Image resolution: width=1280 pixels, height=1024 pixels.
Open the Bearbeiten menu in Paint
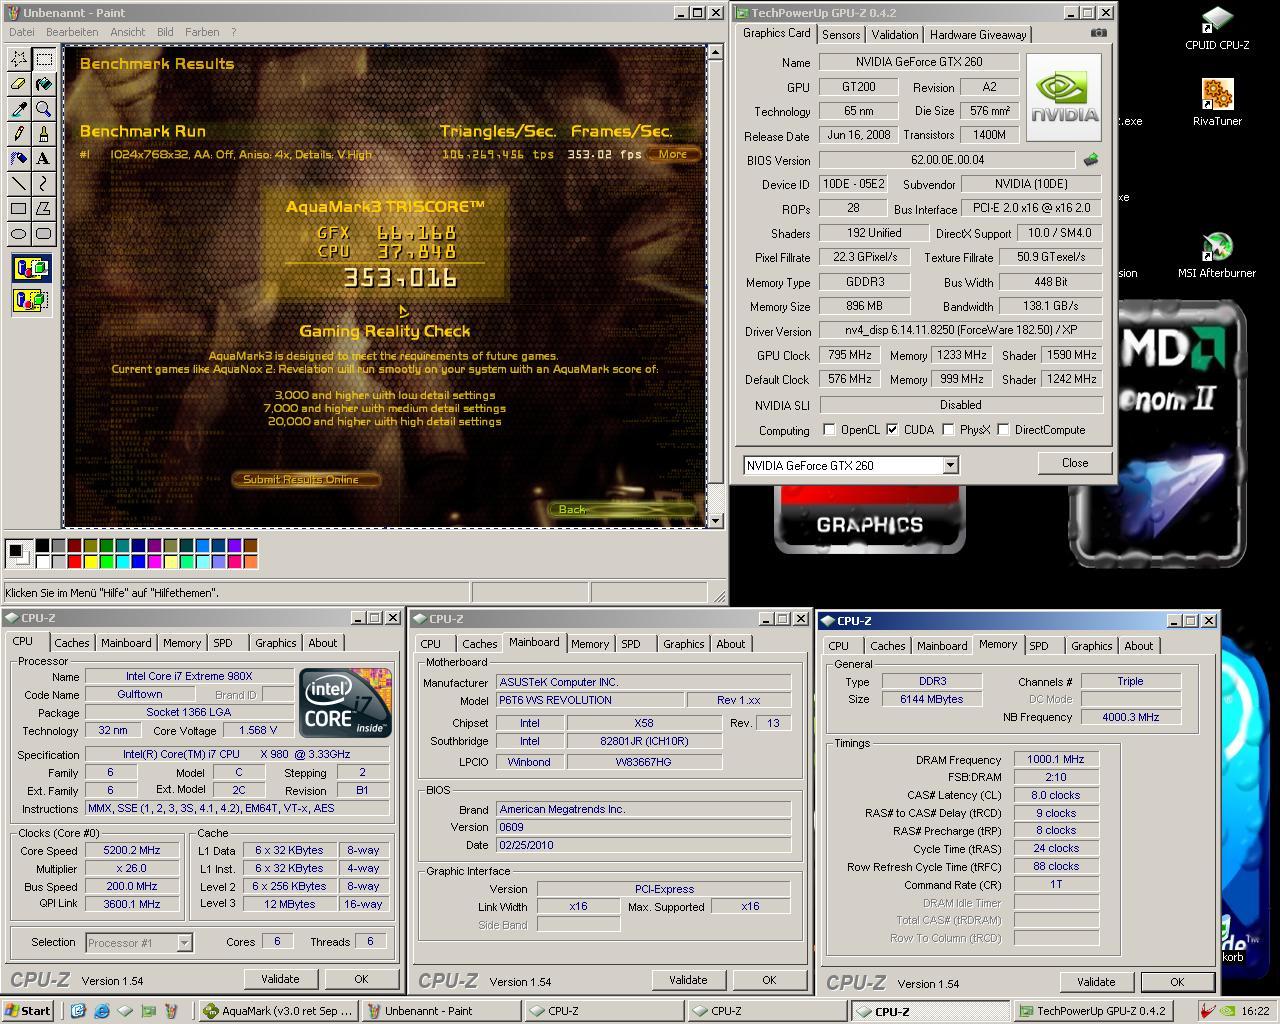point(72,32)
